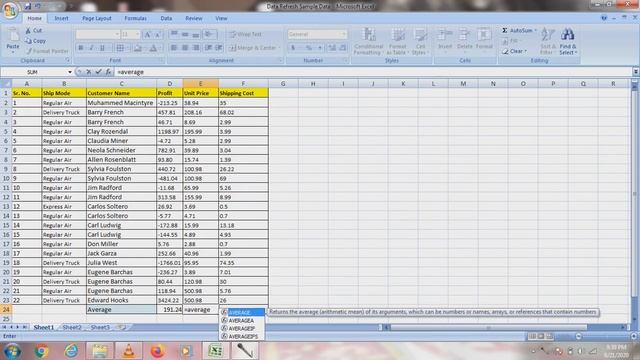This screenshot has height=360, width=640.
Task: Expand the font size dropdown
Action: pos(138,34)
